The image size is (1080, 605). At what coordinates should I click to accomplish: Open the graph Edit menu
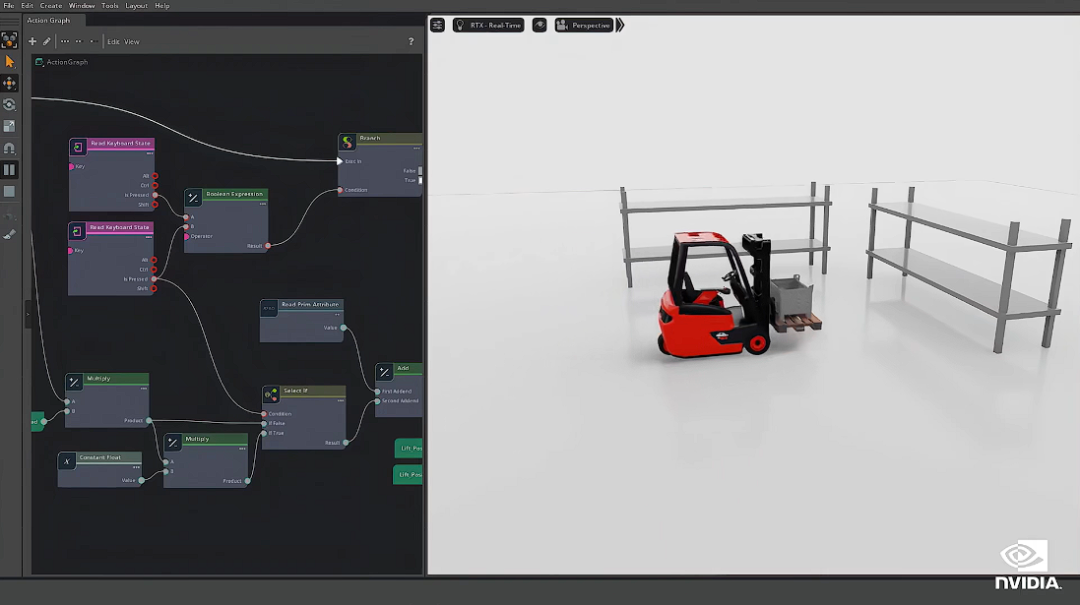click(113, 41)
